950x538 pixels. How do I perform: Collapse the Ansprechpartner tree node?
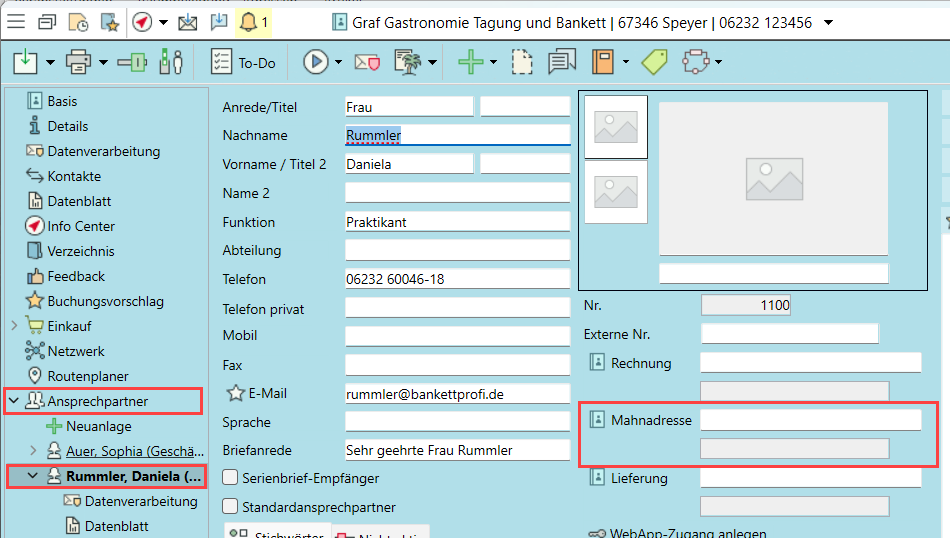pyautogui.click(x=14, y=402)
